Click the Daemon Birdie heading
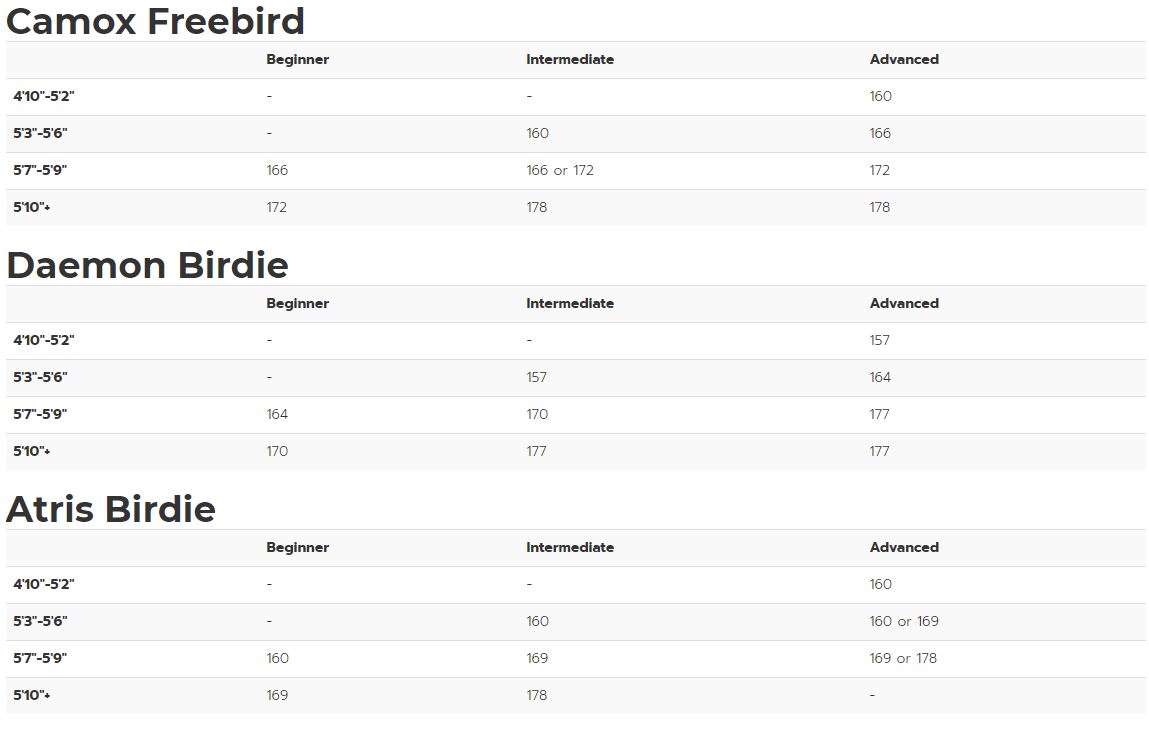Image resolution: width=1149 pixels, height=733 pixels. pyautogui.click(x=147, y=265)
